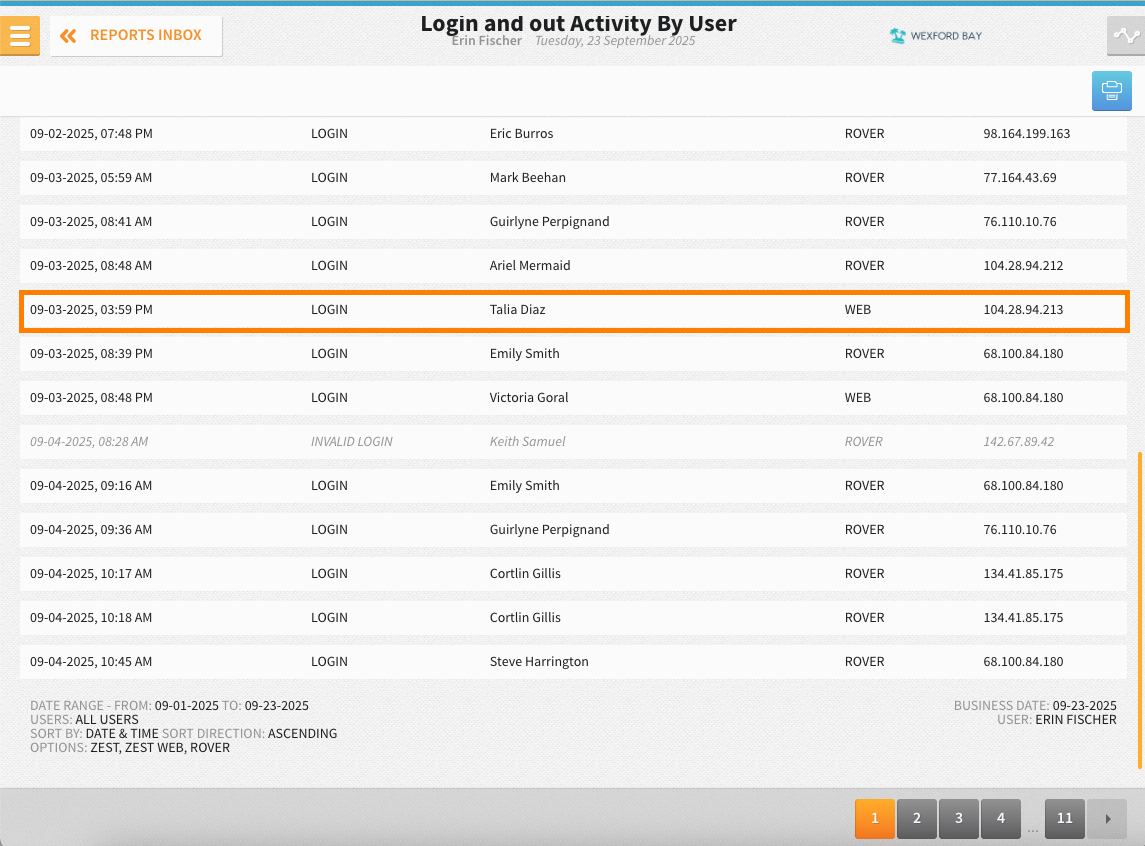Screen dimensions: 1145x846
Task: Jump to page 11
Action: pyautogui.click(x=1065, y=818)
